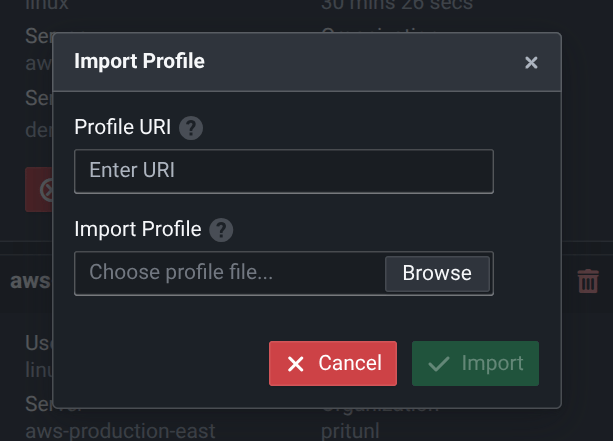Click the checkmark icon in the Import button

pos(438,364)
